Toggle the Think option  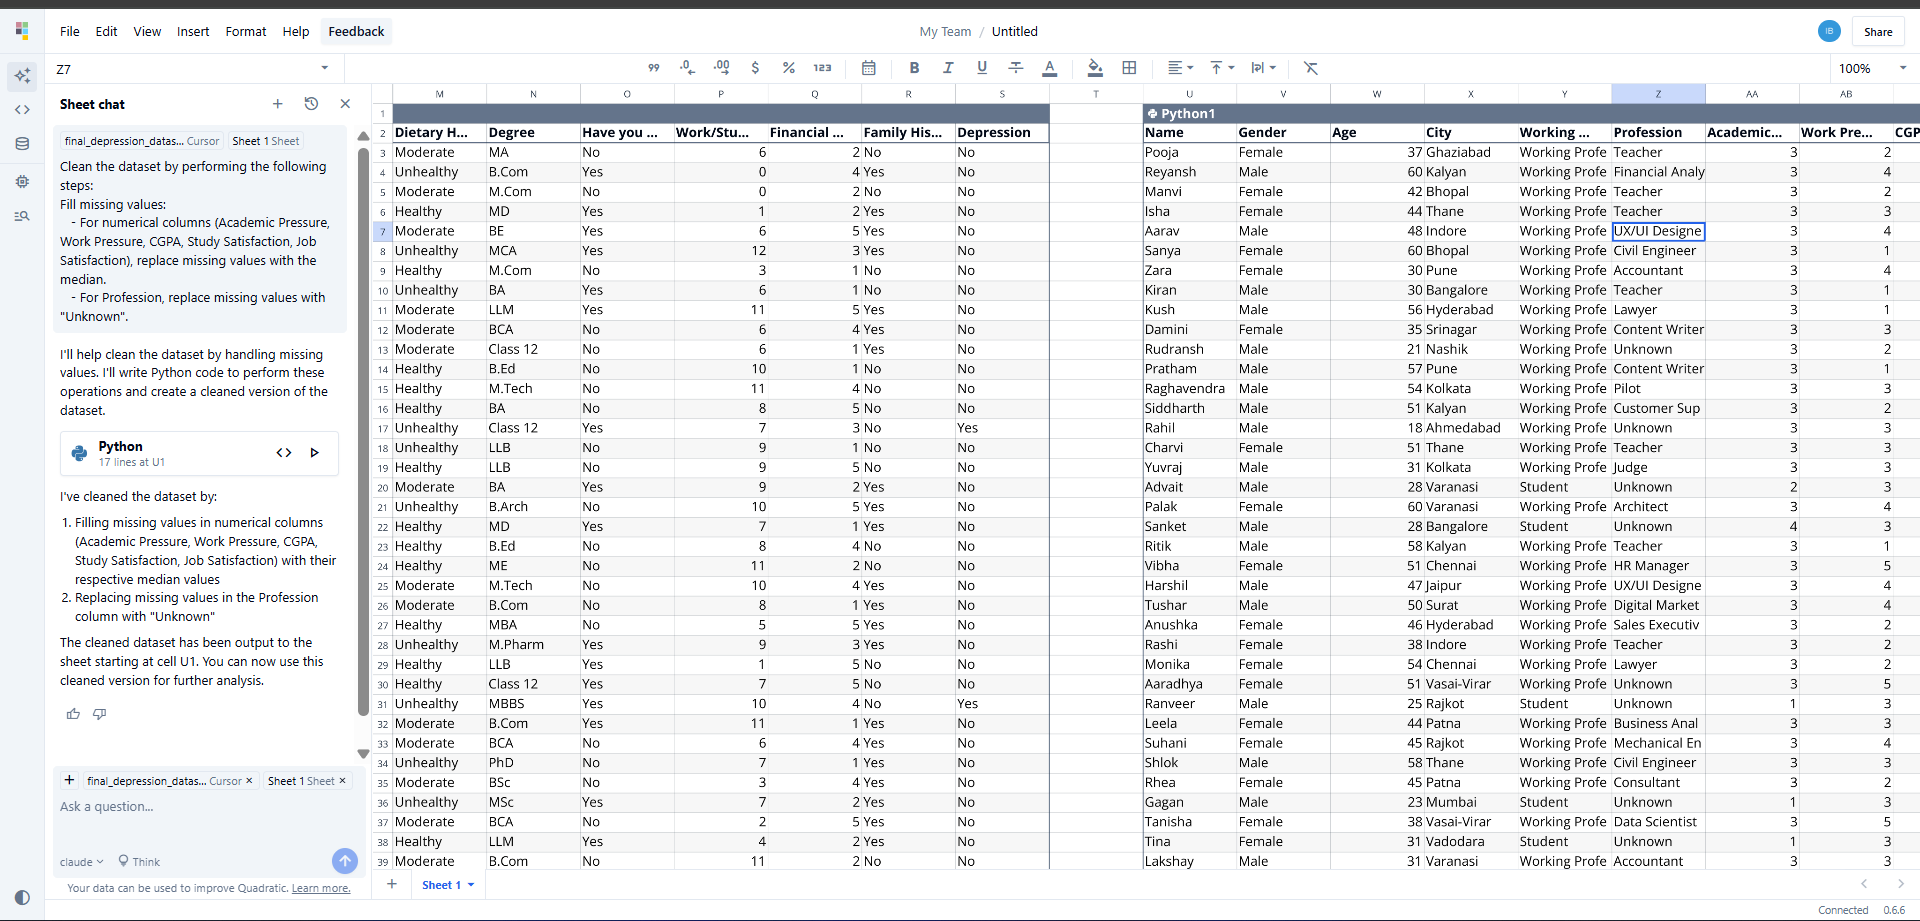(139, 862)
